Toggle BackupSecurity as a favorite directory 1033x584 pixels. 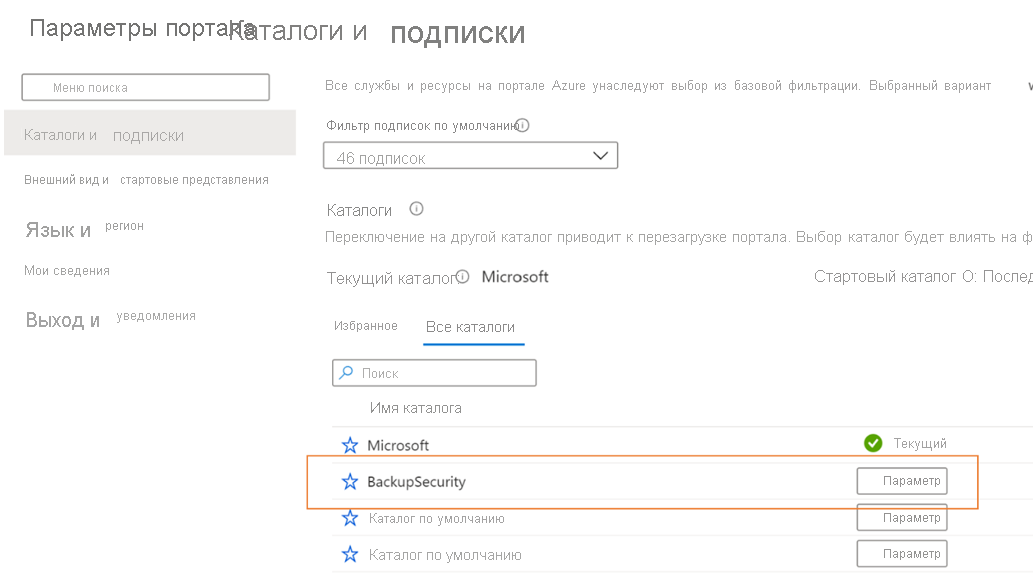(x=350, y=481)
